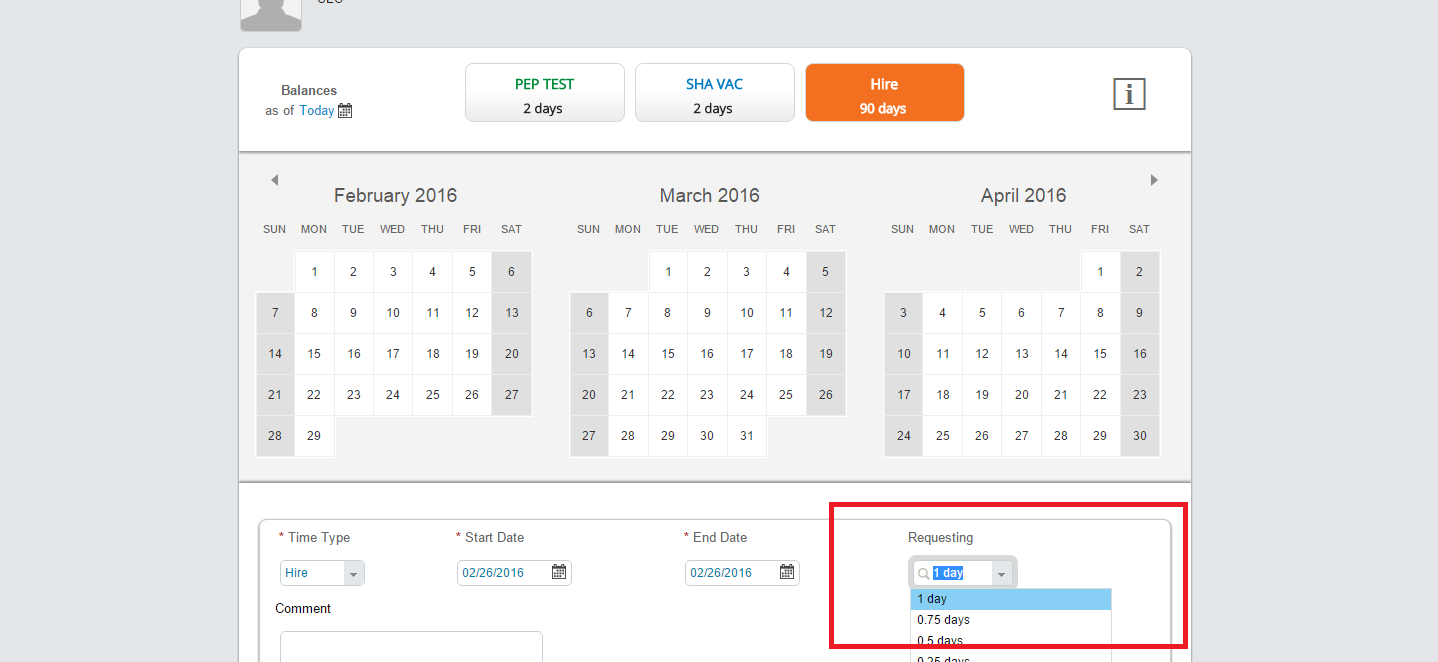
Task: Select April 5 on the calendar
Action: (982, 313)
